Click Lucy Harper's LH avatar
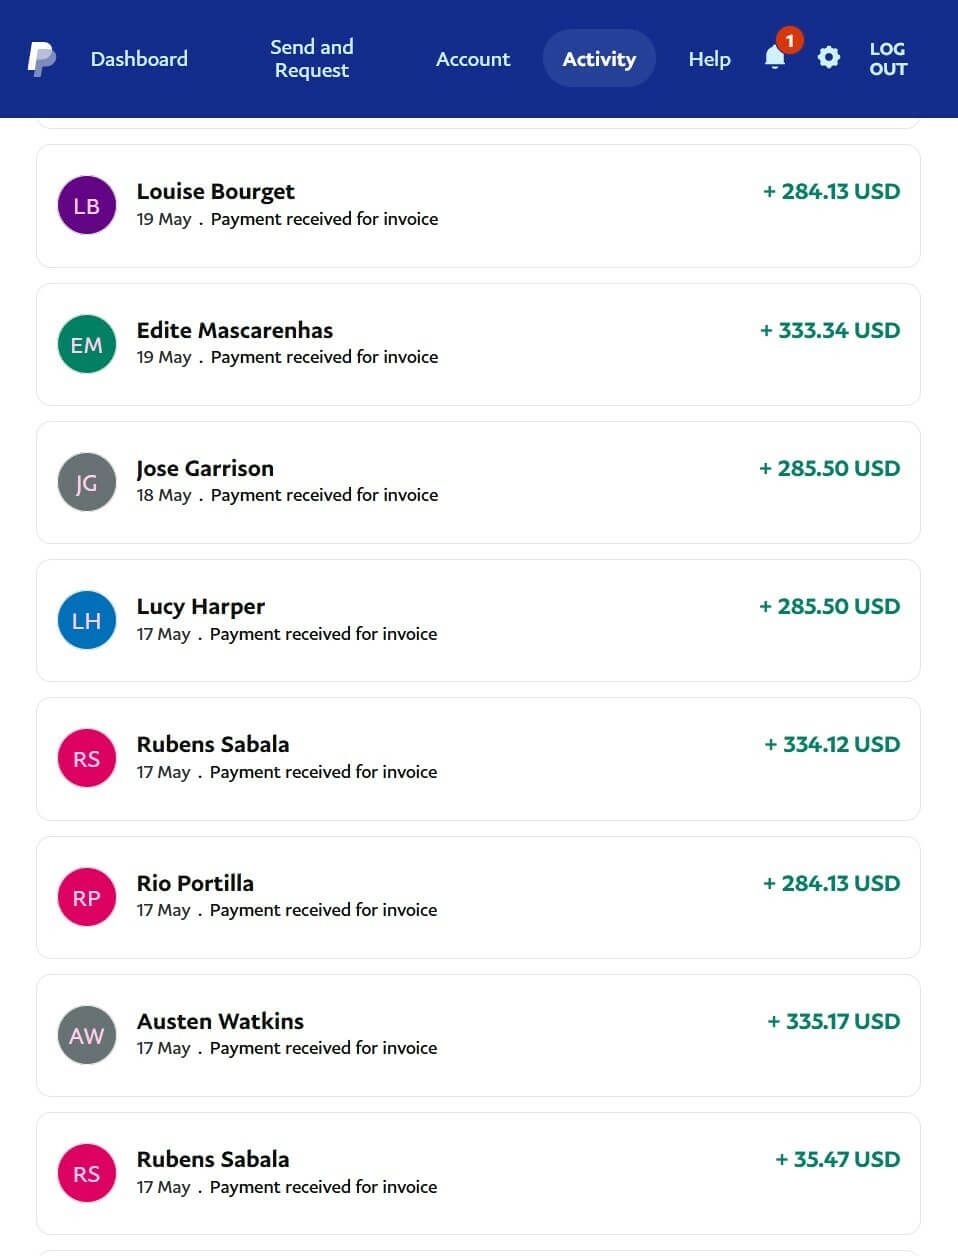The width and height of the screenshot is (958, 1256). (87, 620)
